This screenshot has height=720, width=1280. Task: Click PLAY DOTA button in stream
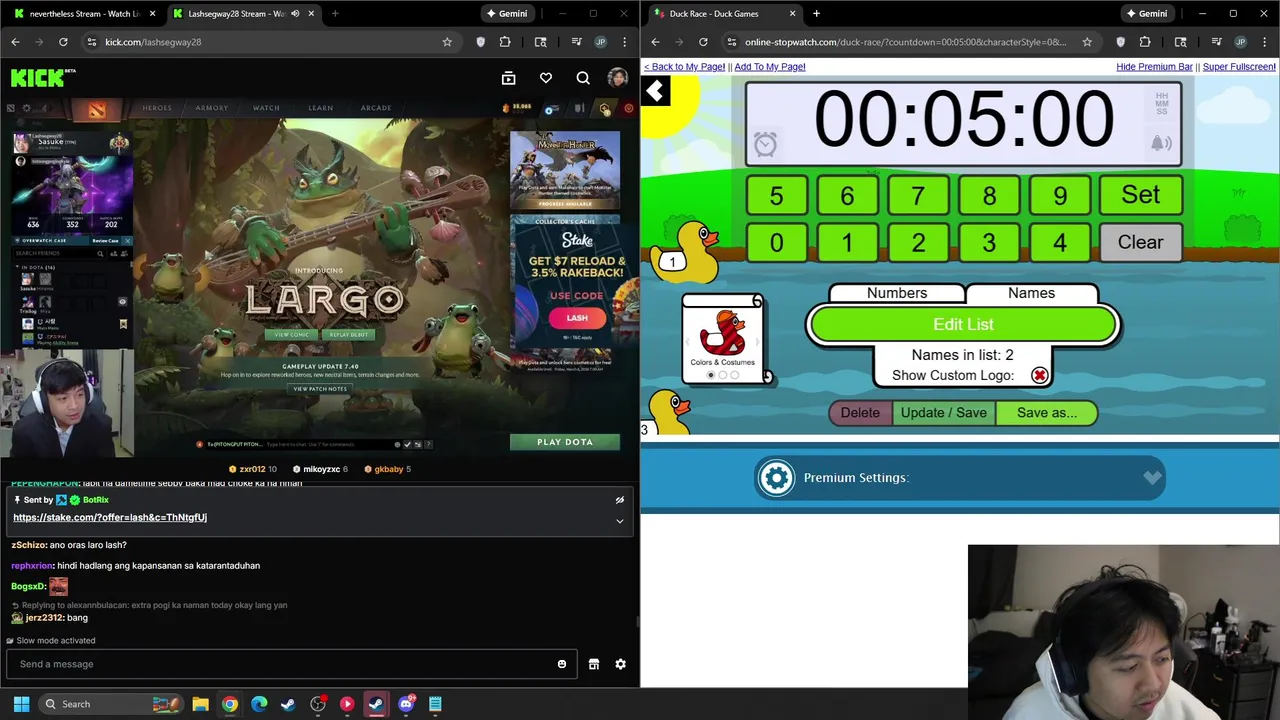[565, 442]
